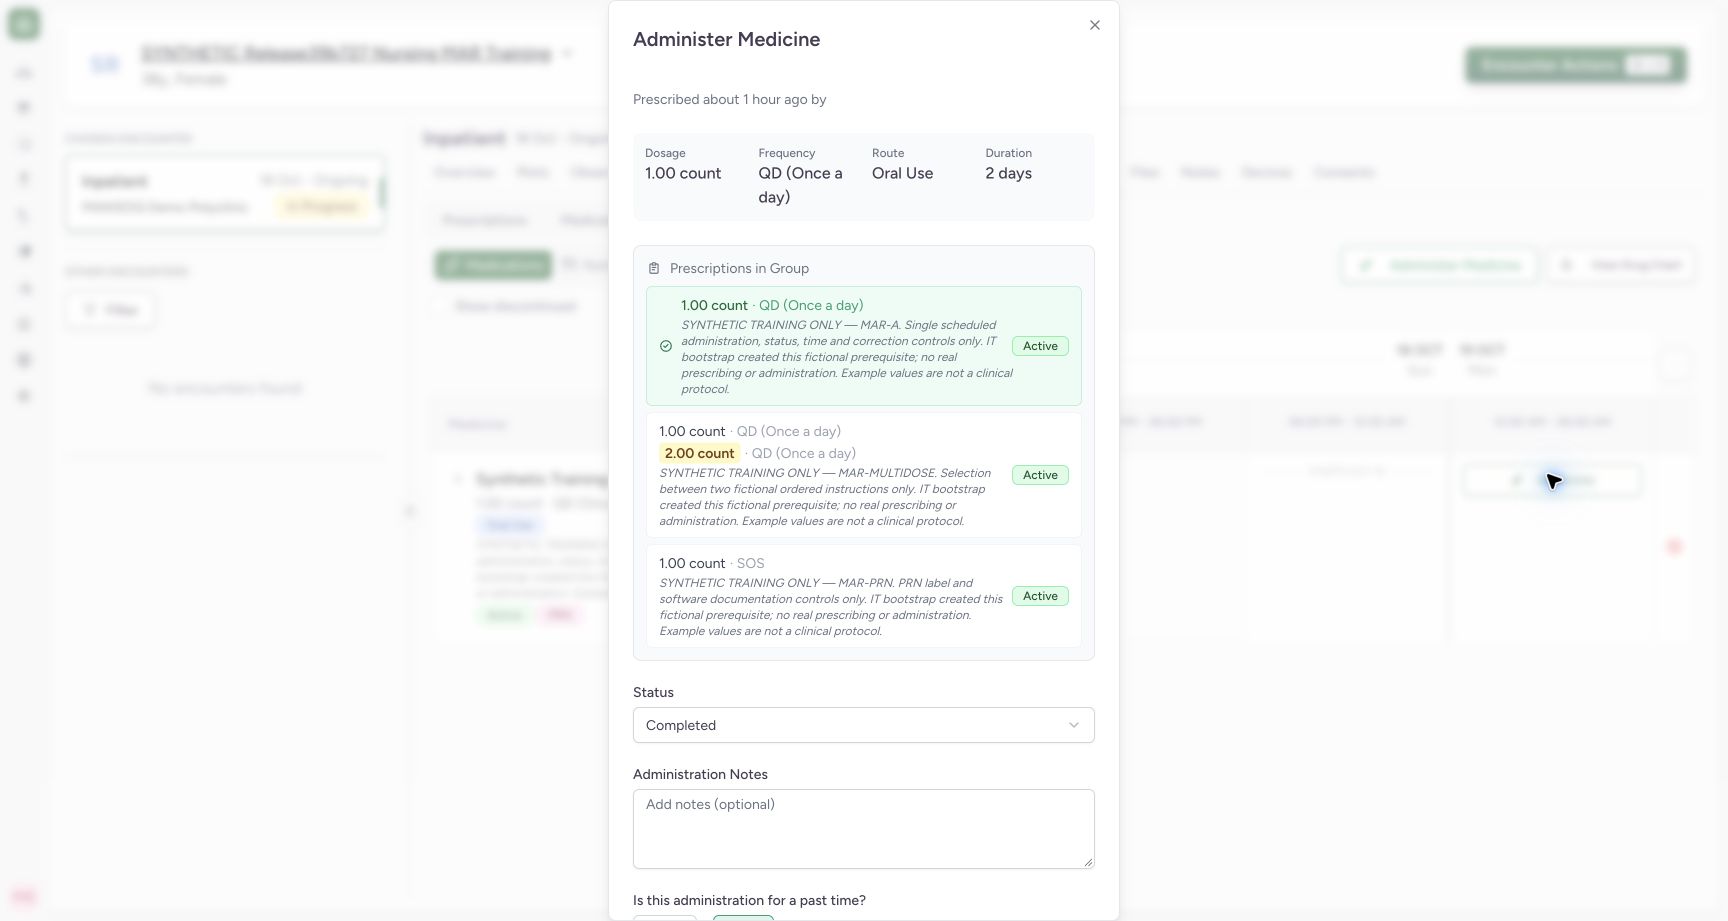
Task: Close the Administer Medicine dialog
Action: click(1095, 25)
